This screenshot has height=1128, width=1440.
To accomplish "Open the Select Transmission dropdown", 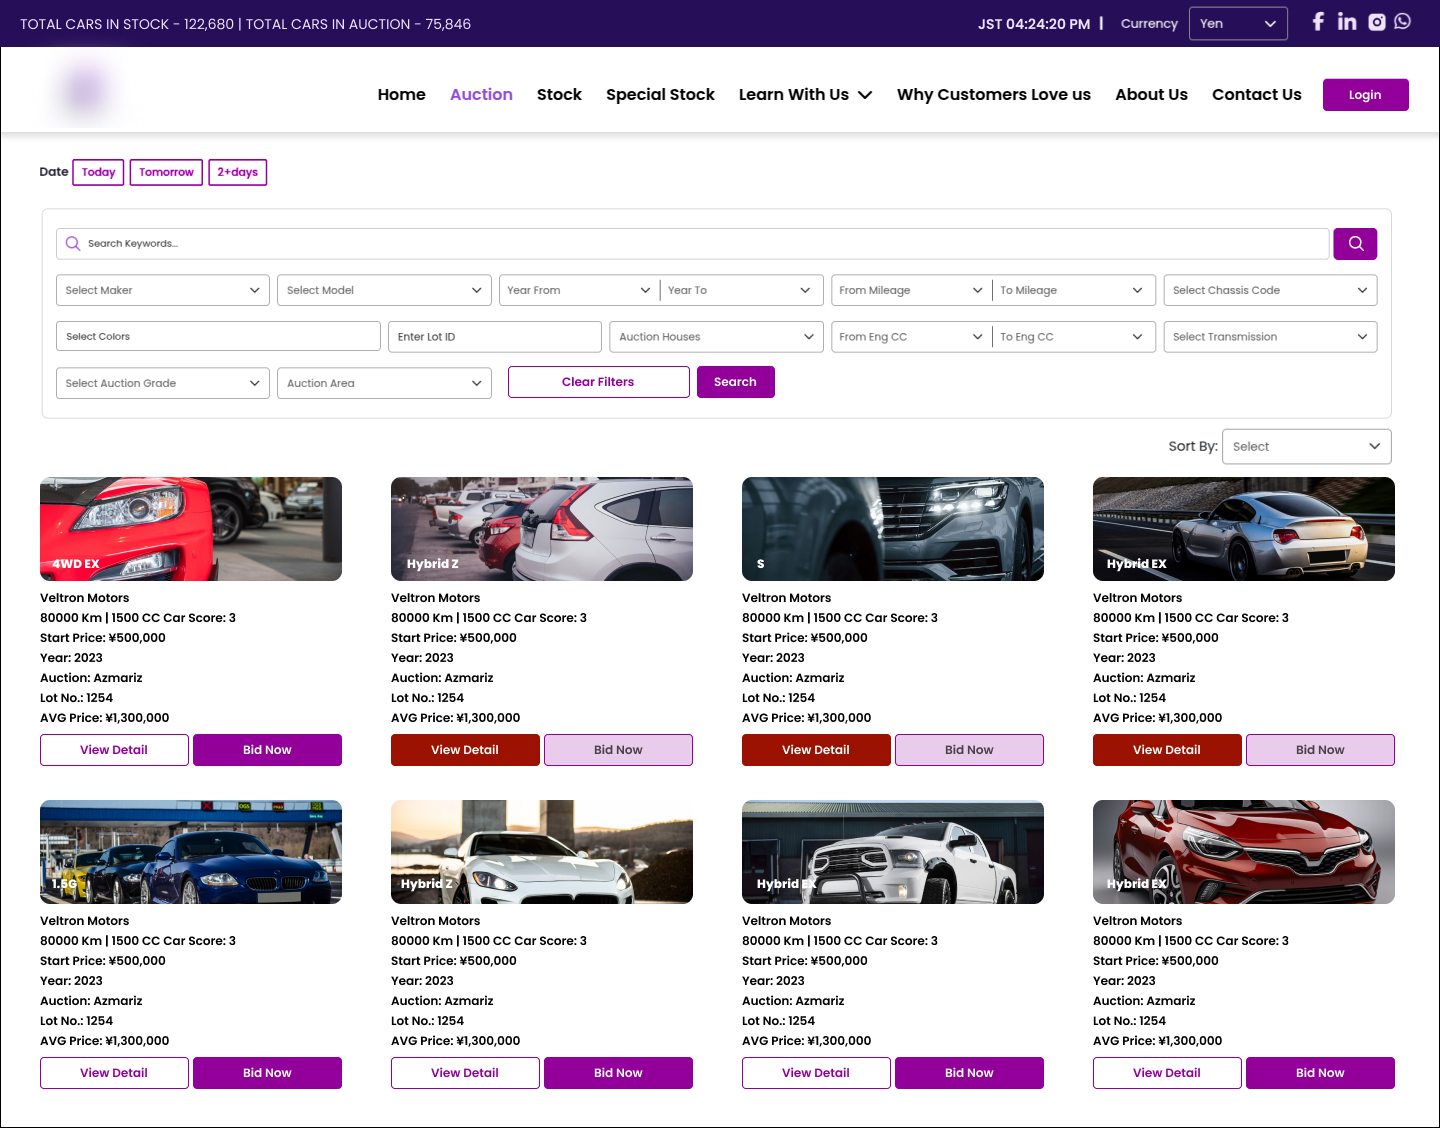I will [1270, 337].
